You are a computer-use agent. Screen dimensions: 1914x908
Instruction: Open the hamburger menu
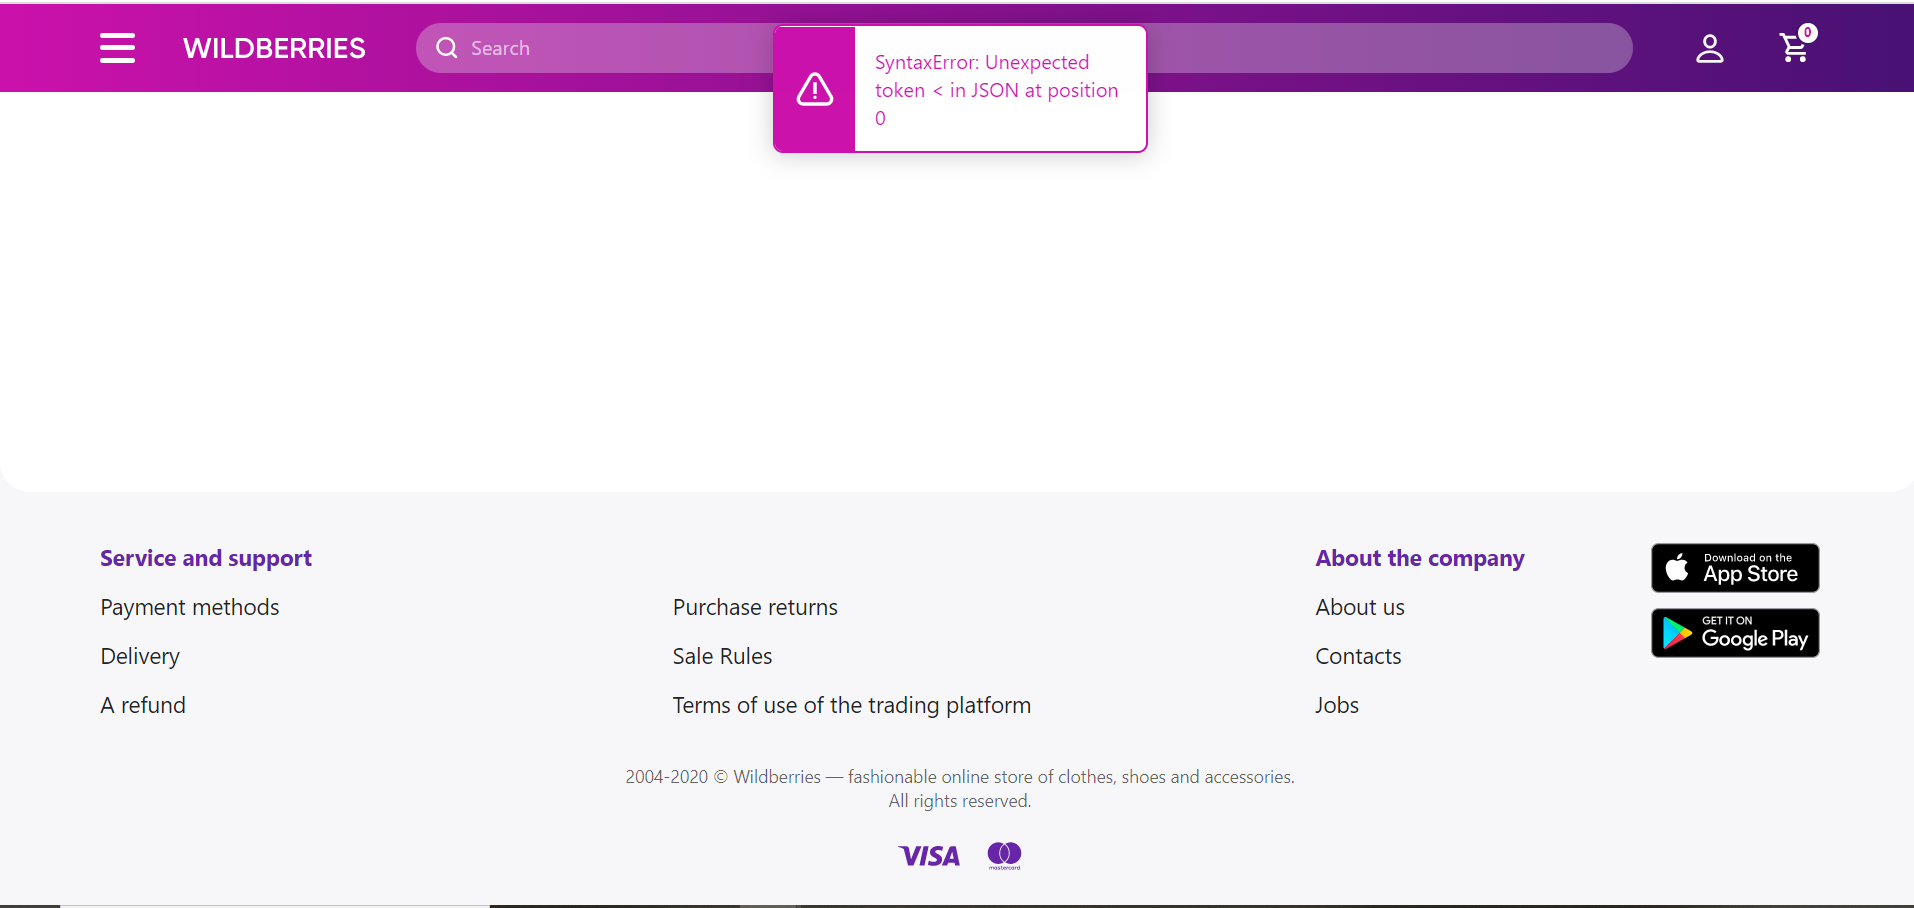point(117,48)
